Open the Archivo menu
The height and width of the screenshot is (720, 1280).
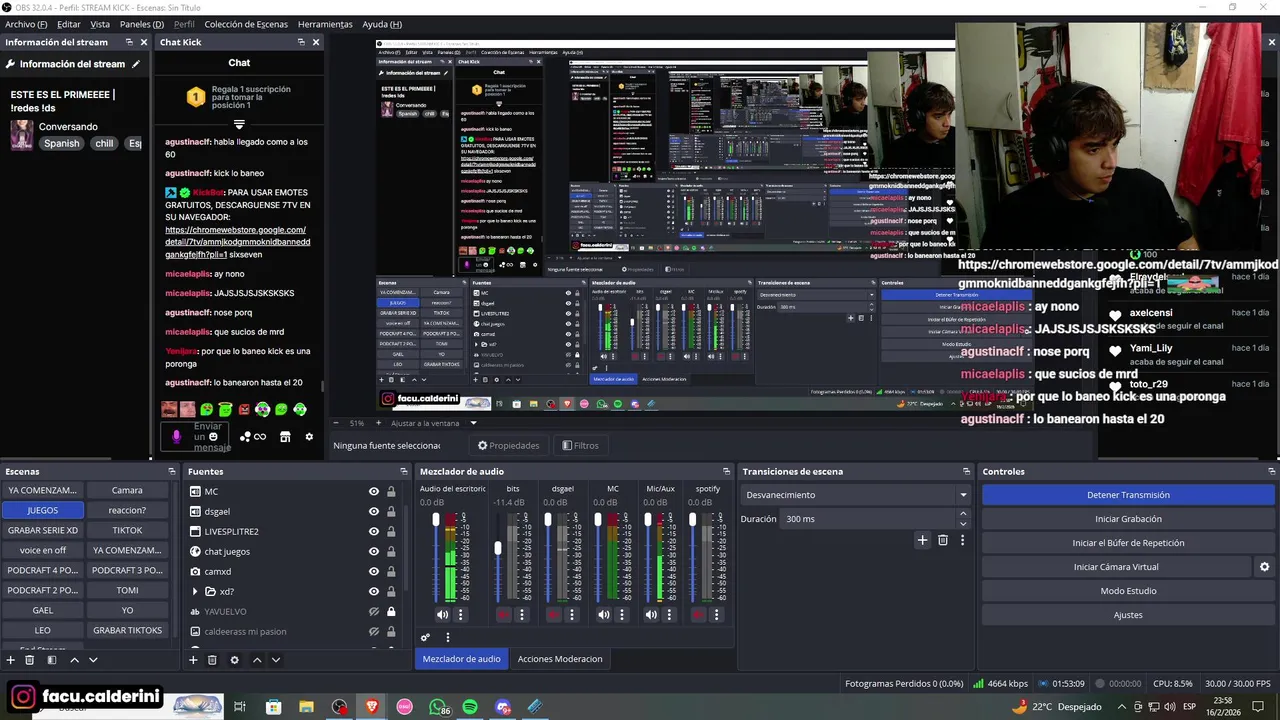coord(26,24)
